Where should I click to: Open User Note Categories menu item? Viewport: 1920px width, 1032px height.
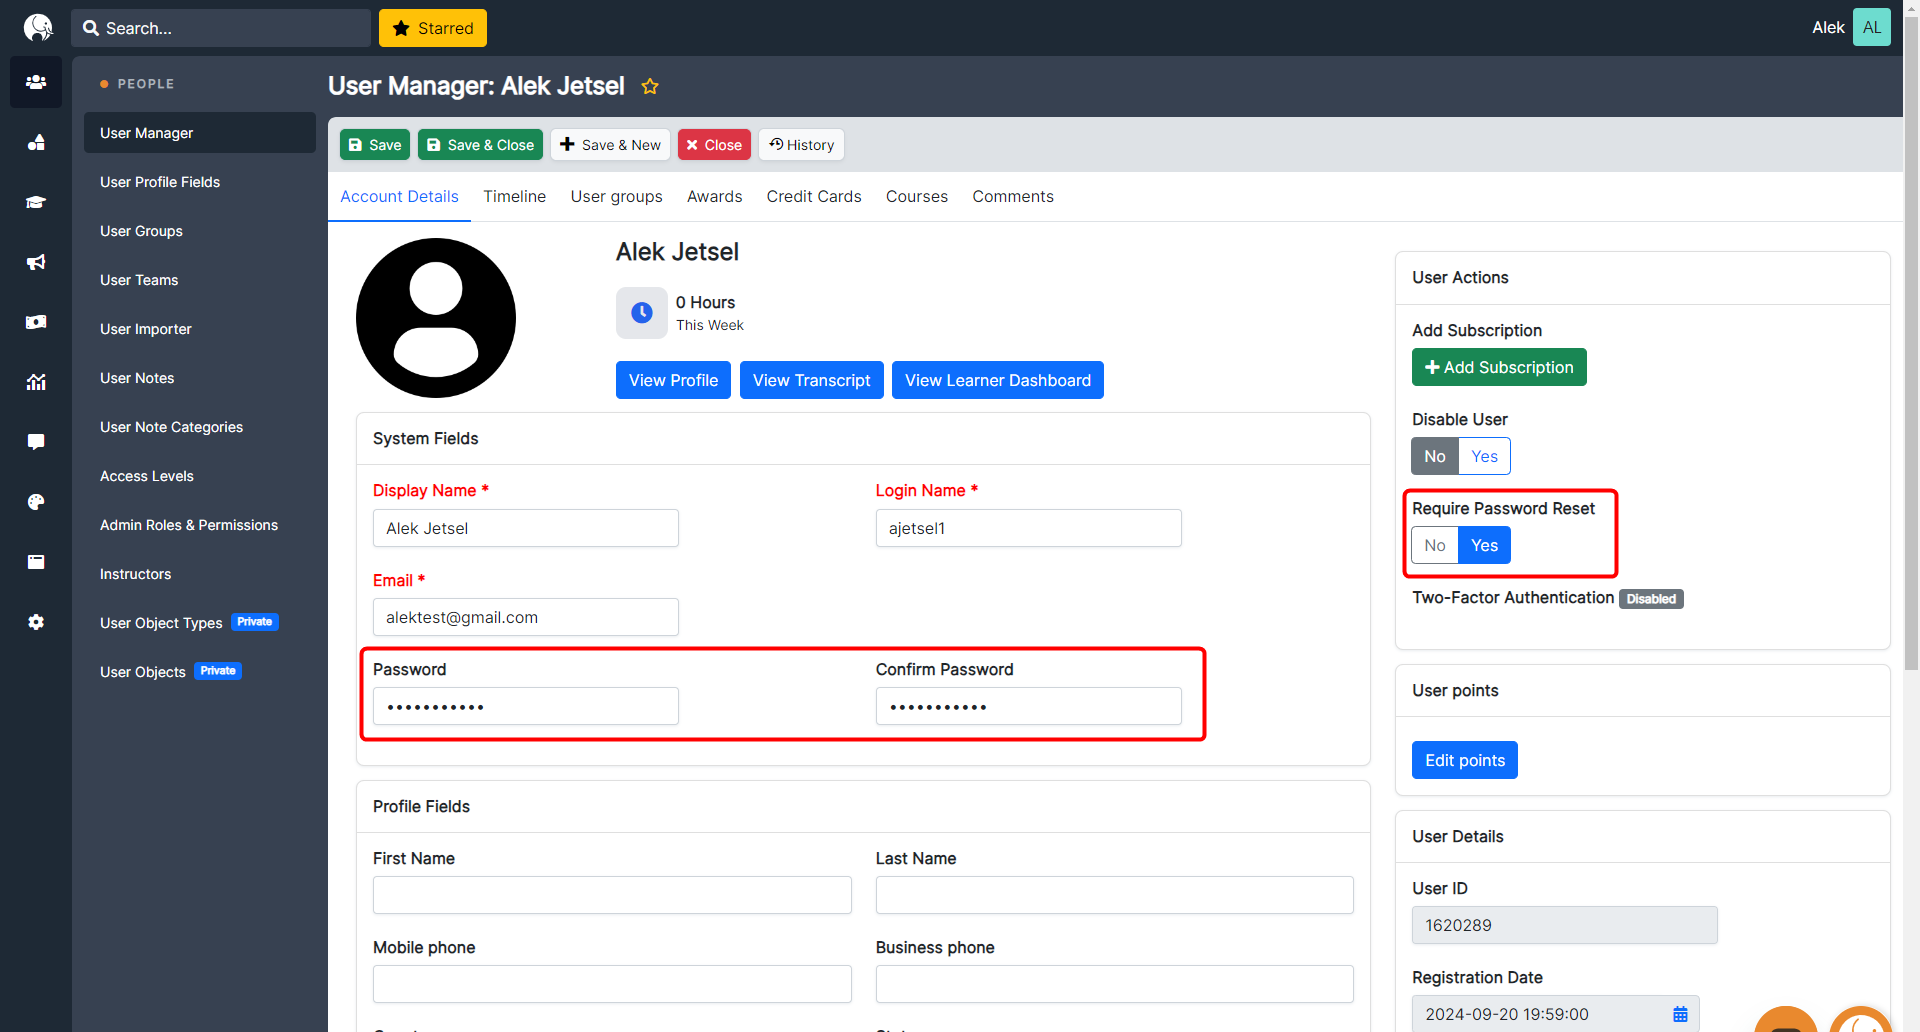pyautogui.click(x=200, y=427)
